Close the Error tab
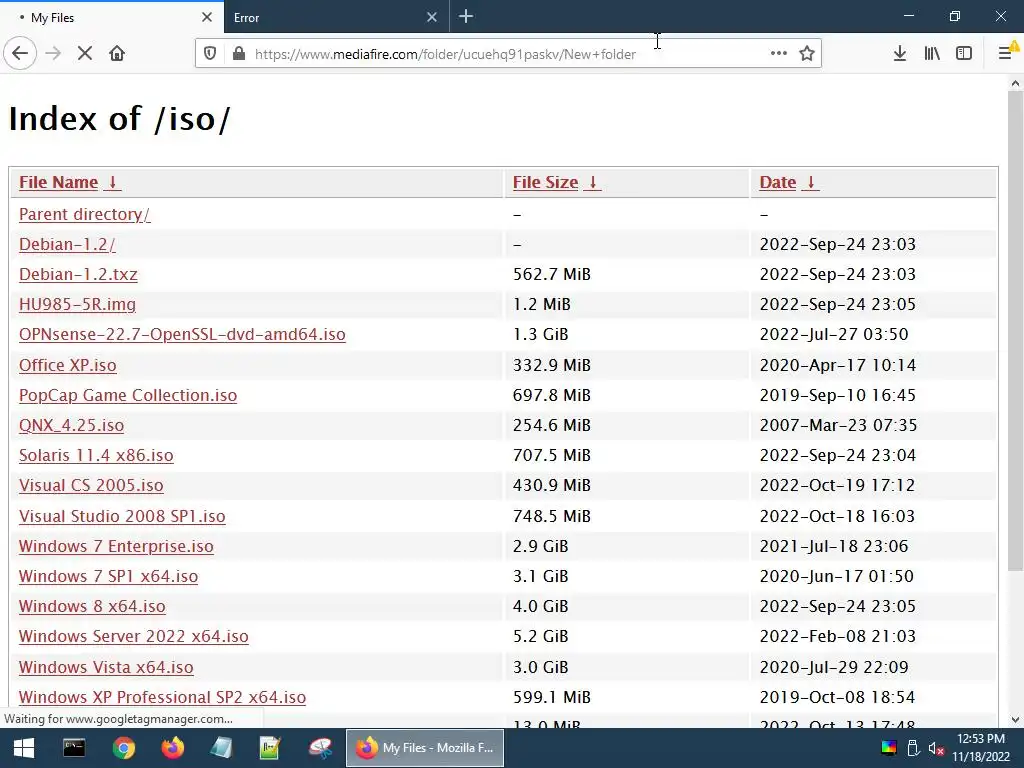The width and height of the screenshot is (1024, 768). click(x=432, y=17)
